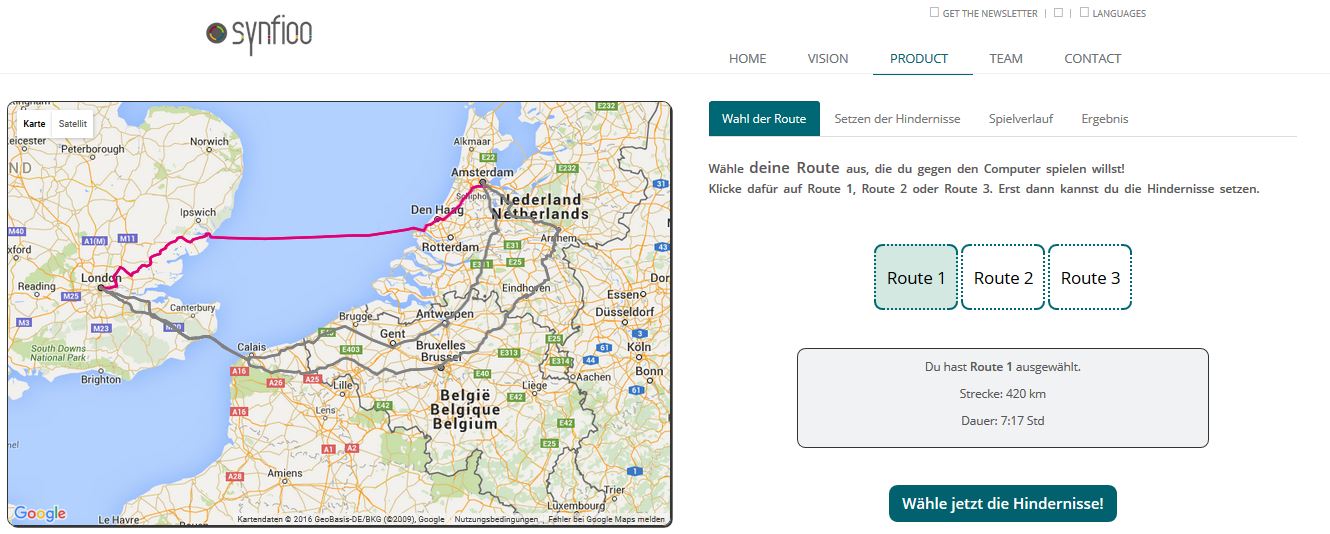The height and width of the screenshot is (534, 1330).
Task: Switch the map to Karte view
Action: click(34, 124)
